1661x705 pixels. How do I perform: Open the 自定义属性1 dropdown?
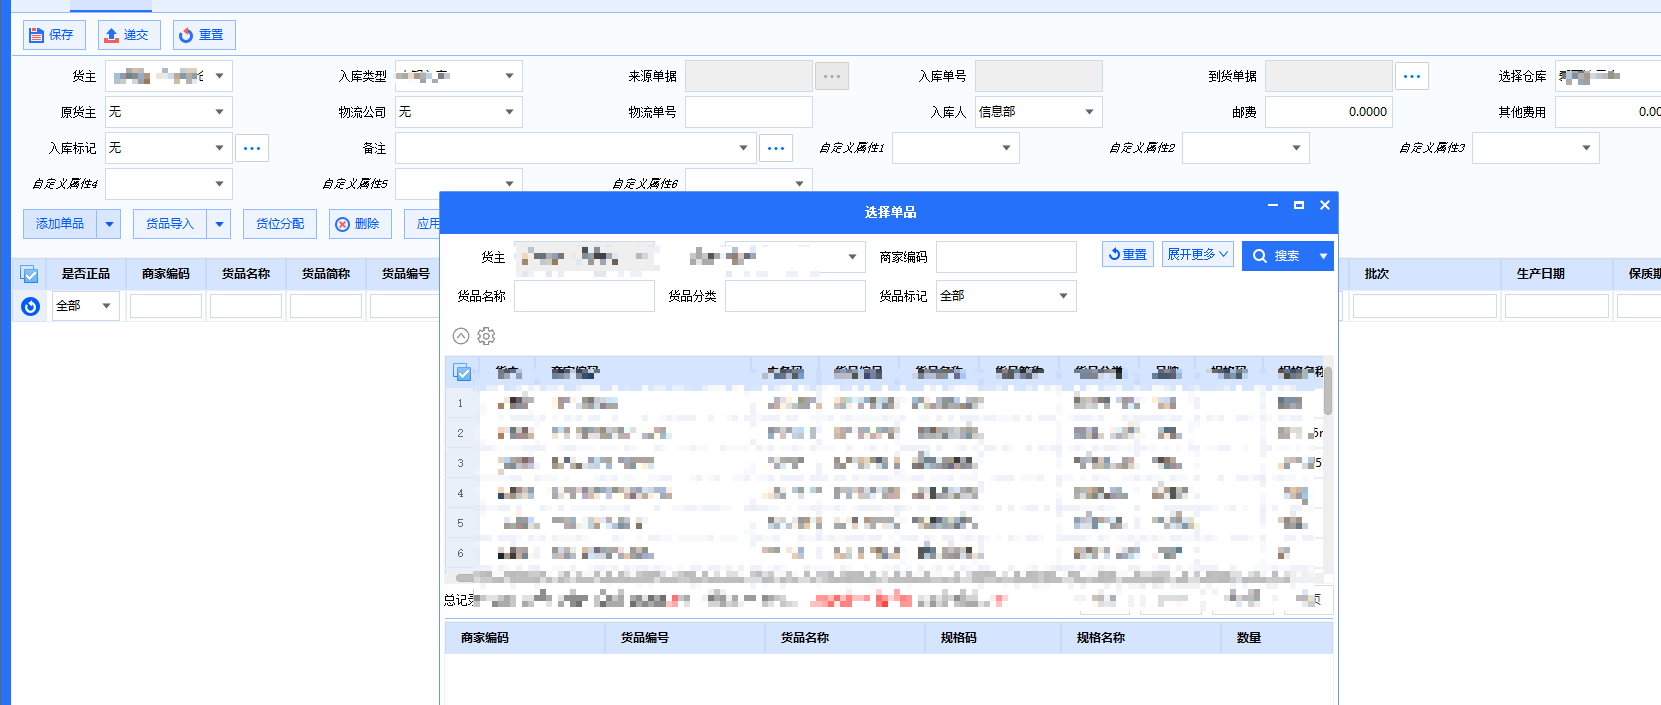tap(1006, 148)
